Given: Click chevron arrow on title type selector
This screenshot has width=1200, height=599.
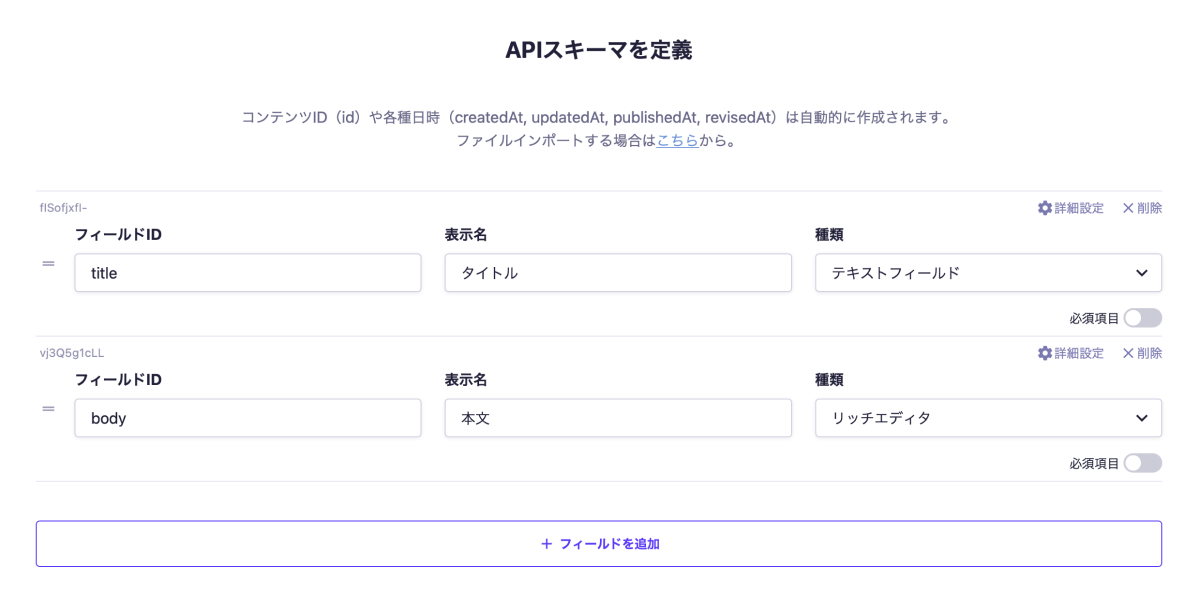Looking at the screenshot, I should tap(1142, 273).
